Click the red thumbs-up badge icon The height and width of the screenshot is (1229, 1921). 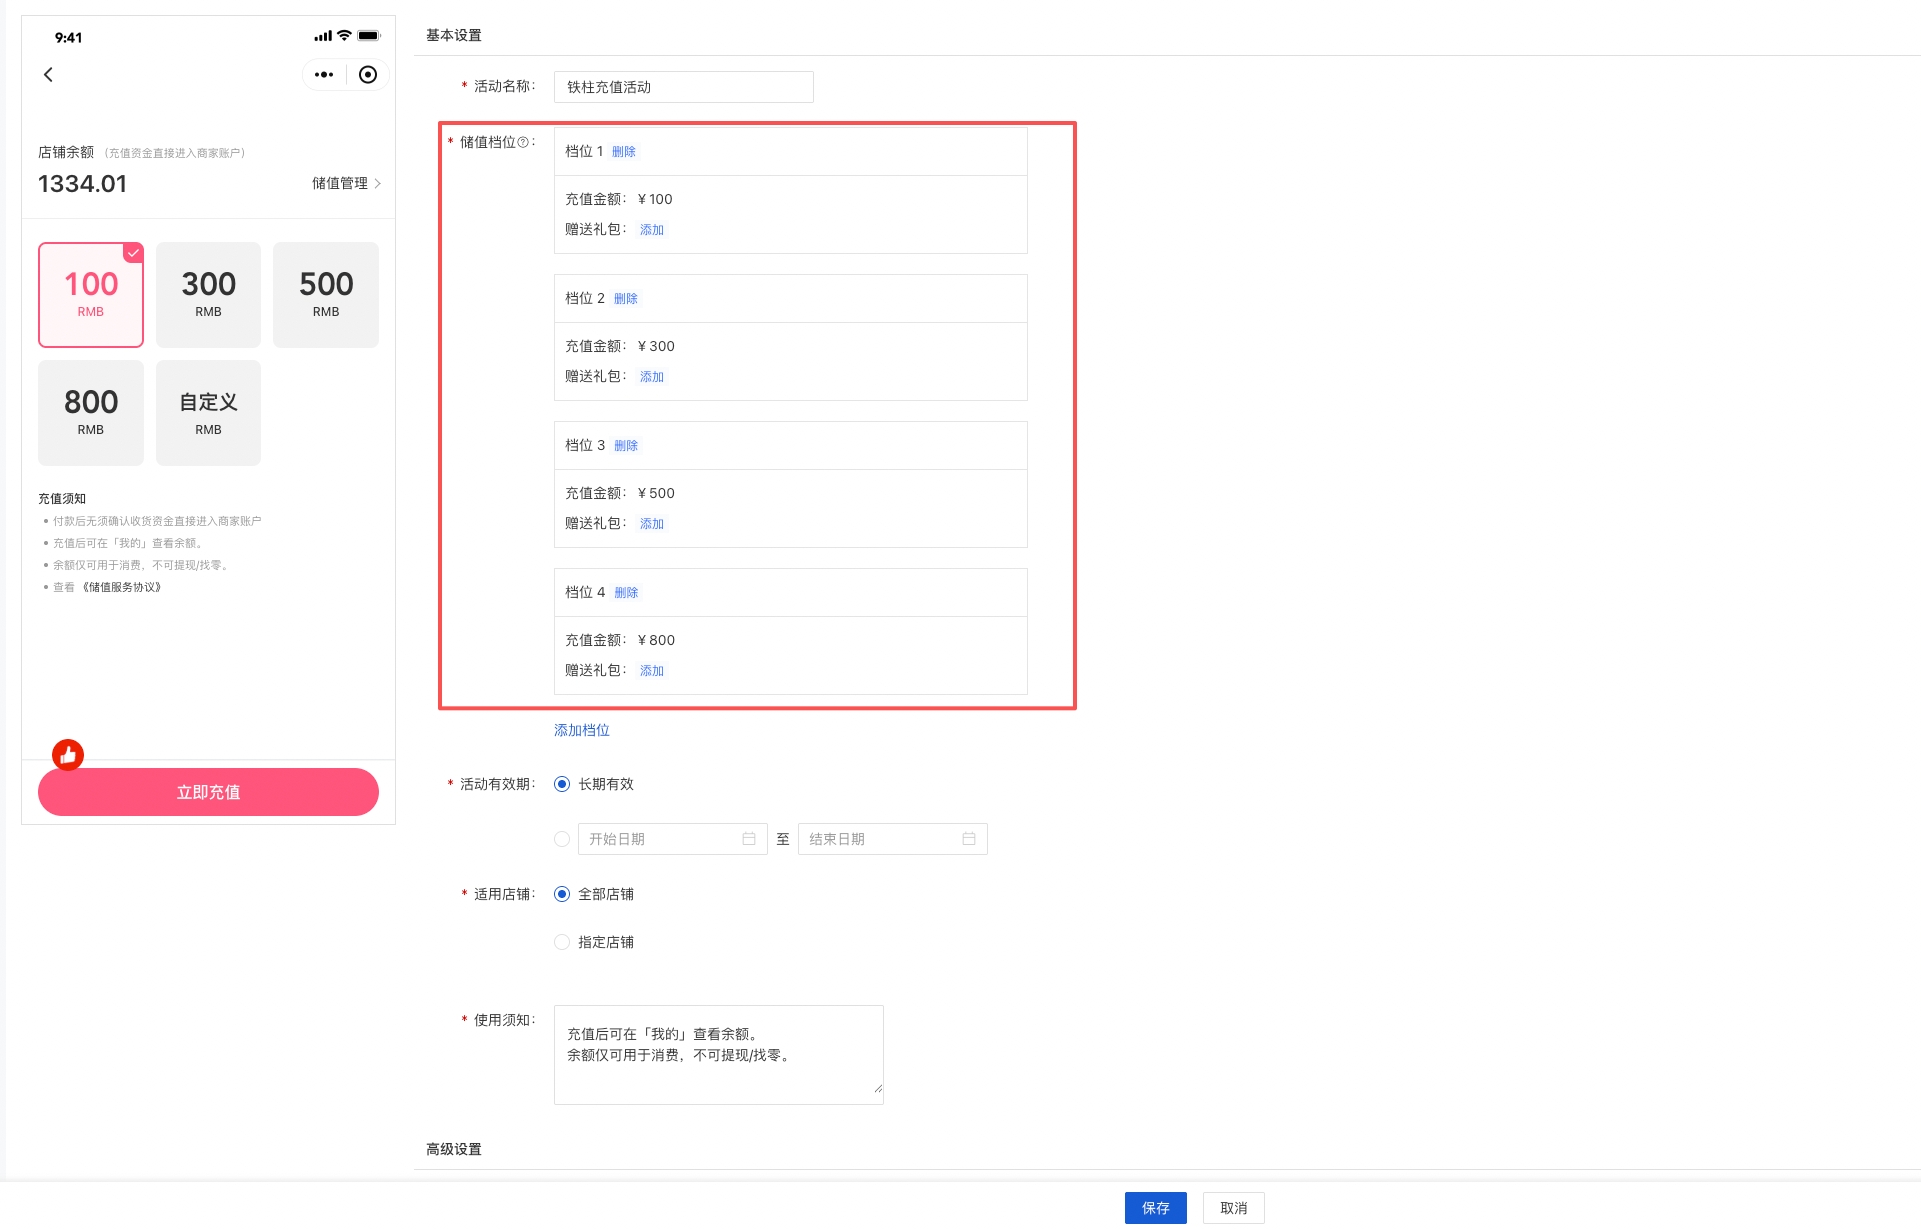tap(68, 755)
